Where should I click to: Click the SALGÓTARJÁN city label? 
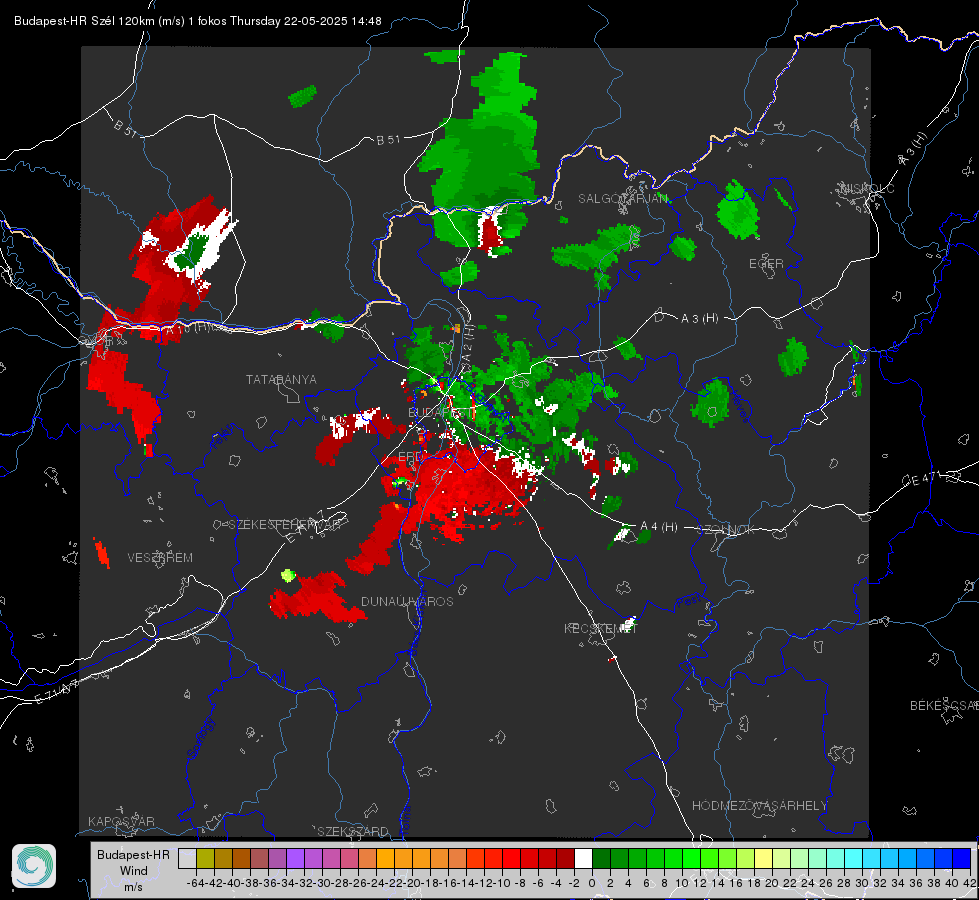point(623,199)
